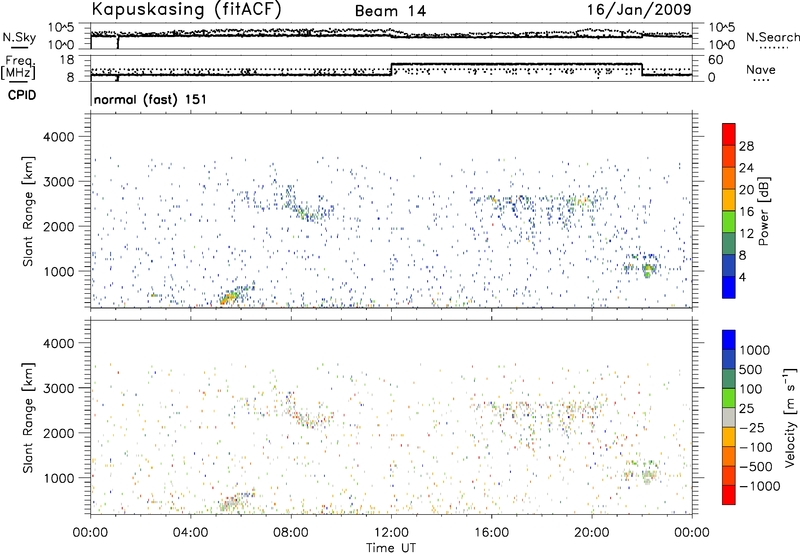
Task: Click the -1000 tick on velocity colorbar
Action: 759,486
